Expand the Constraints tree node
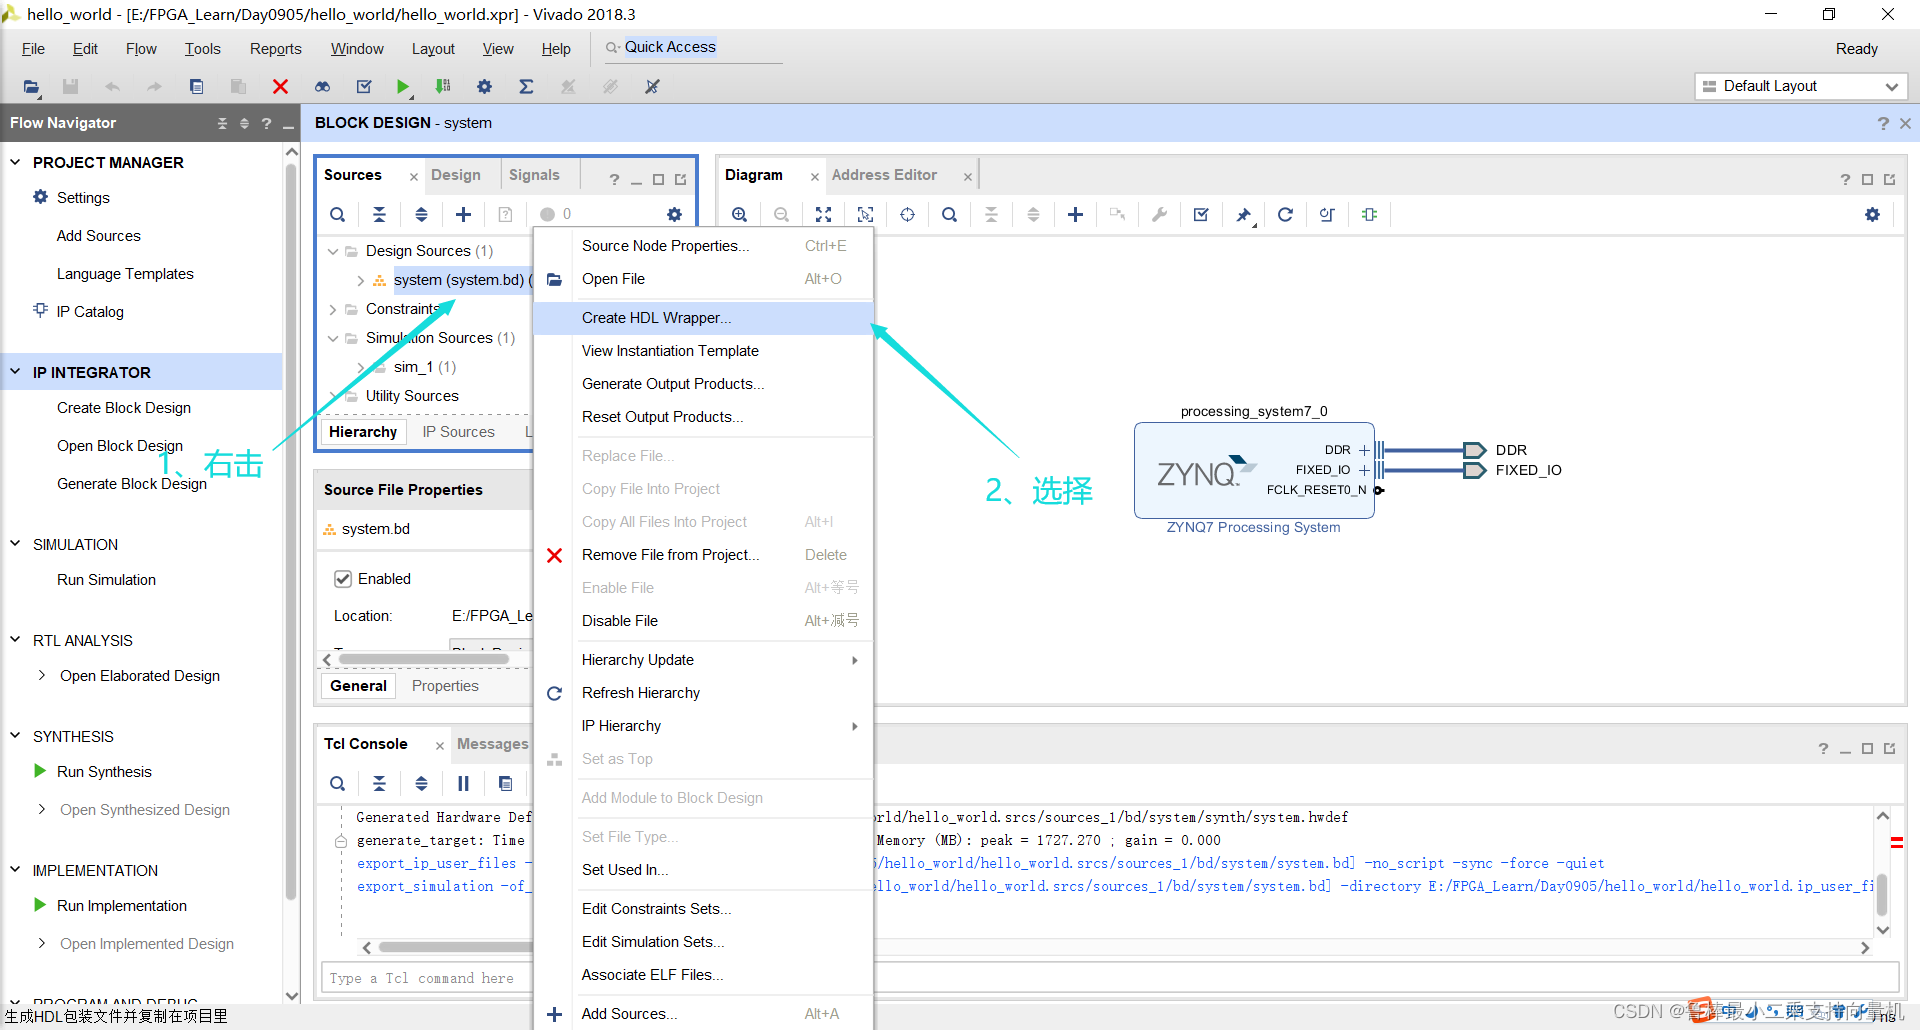Screen dimensions: 1920x1030 333,309
